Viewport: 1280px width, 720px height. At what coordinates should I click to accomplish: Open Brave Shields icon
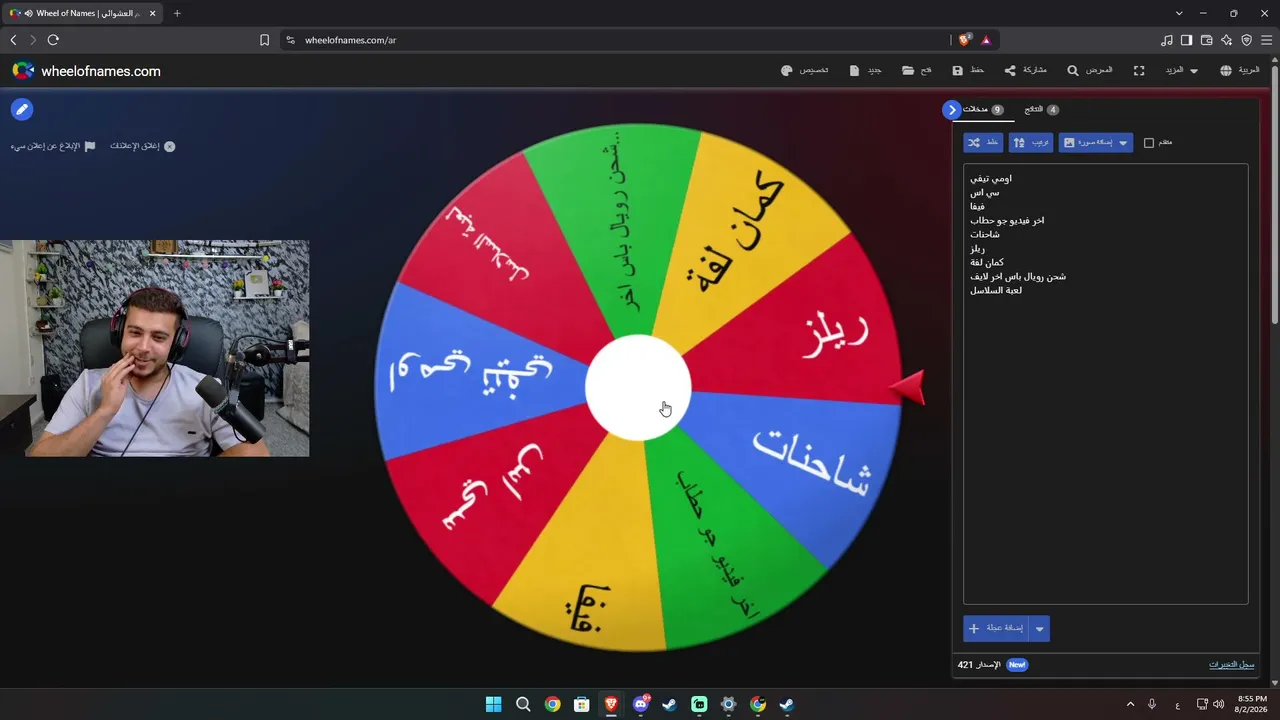pyautogui.click(x=965, y=40)
